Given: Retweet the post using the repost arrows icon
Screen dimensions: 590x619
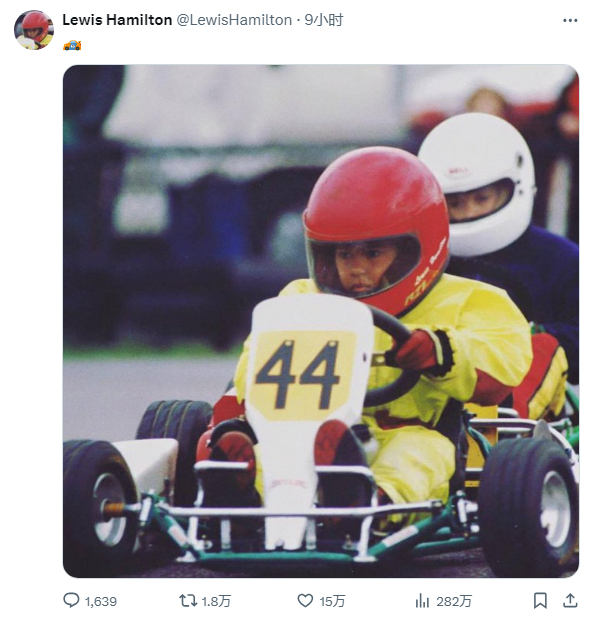Looking at the screenshot, I should pyautogui.click(x=188, y=601).
